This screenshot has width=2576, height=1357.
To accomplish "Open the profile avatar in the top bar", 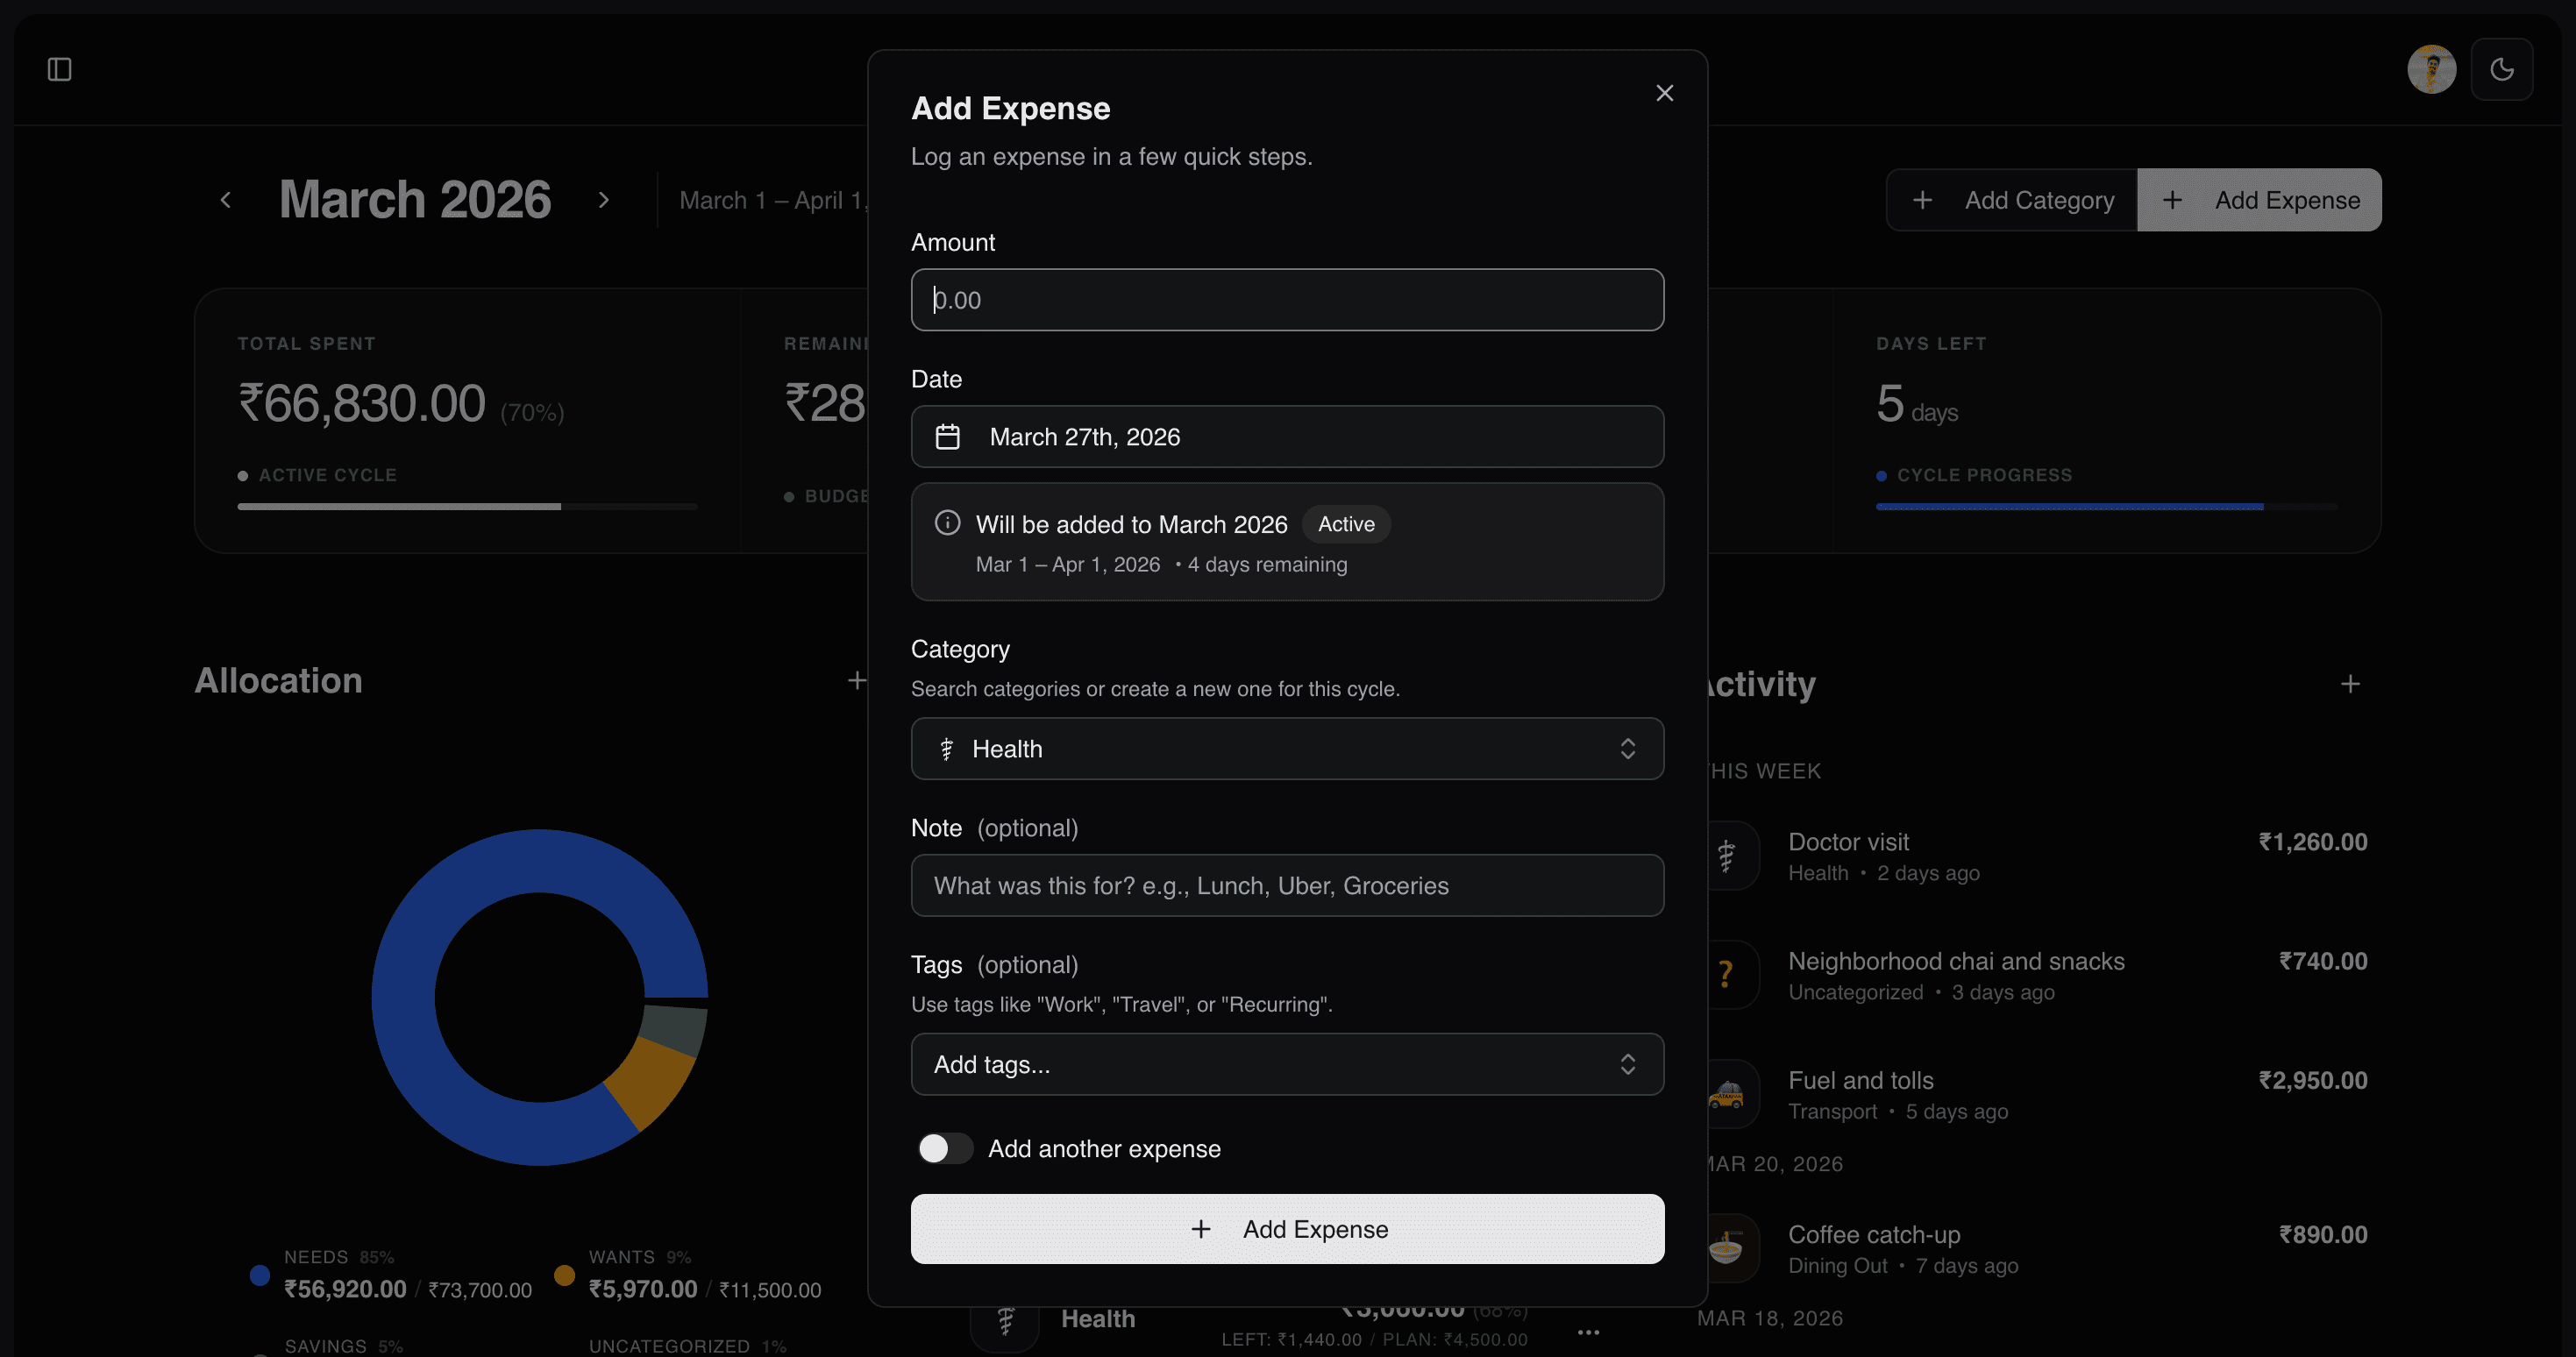I will click(2432, 68).
